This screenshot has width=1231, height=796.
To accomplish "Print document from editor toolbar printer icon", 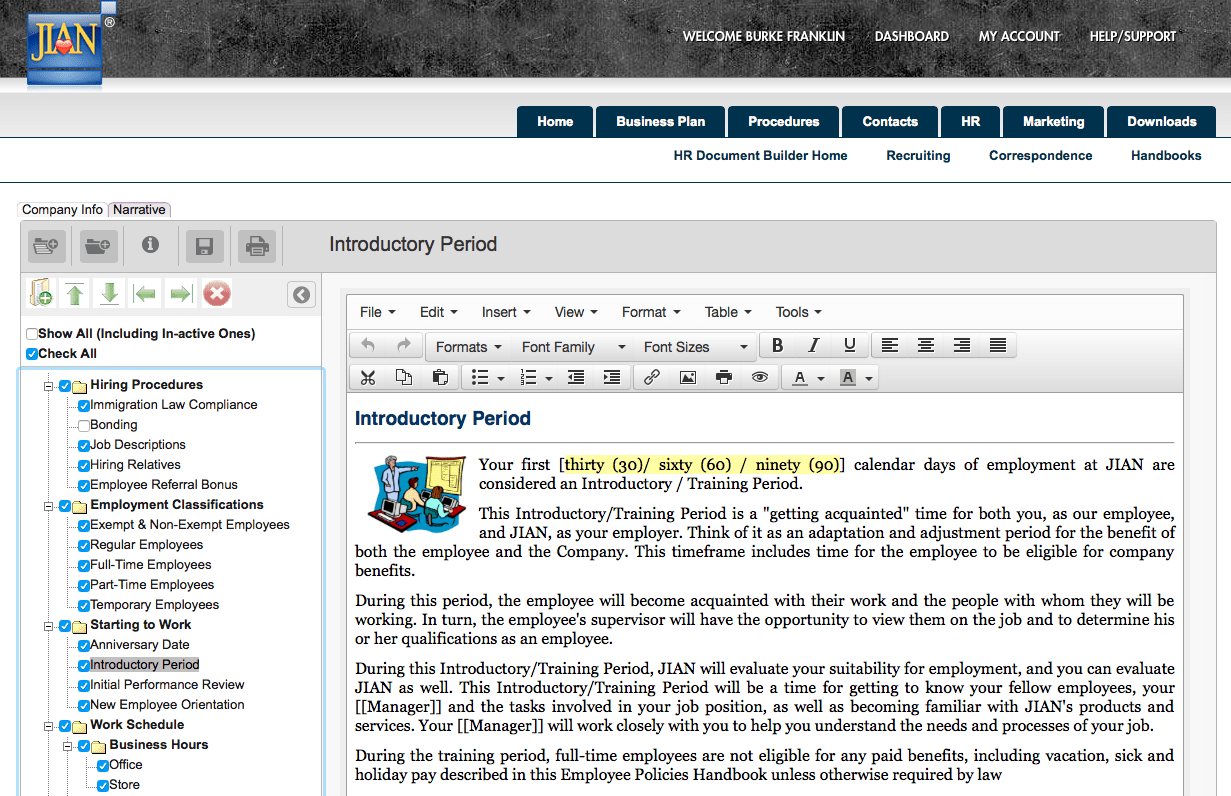I will (x=724, y=378).
